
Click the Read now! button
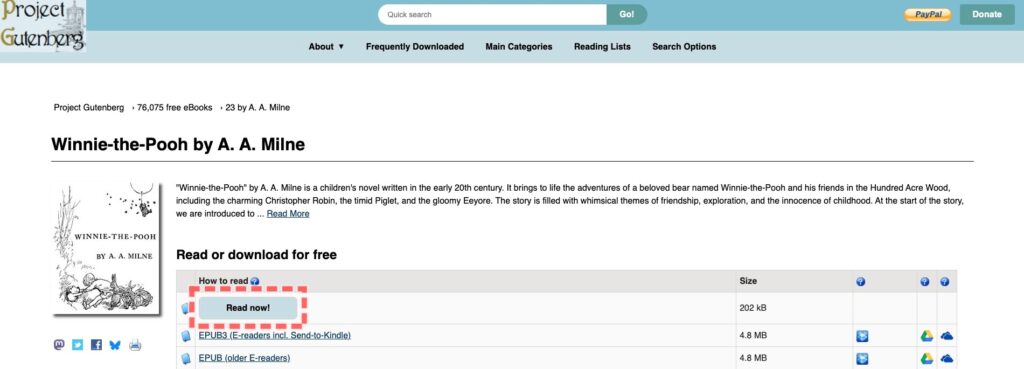click(248, 308)
